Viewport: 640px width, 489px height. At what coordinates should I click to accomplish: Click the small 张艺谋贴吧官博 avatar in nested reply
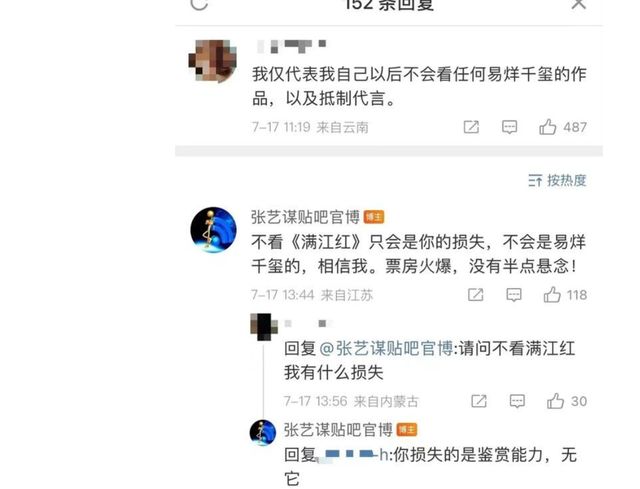[x=262, y=433]
